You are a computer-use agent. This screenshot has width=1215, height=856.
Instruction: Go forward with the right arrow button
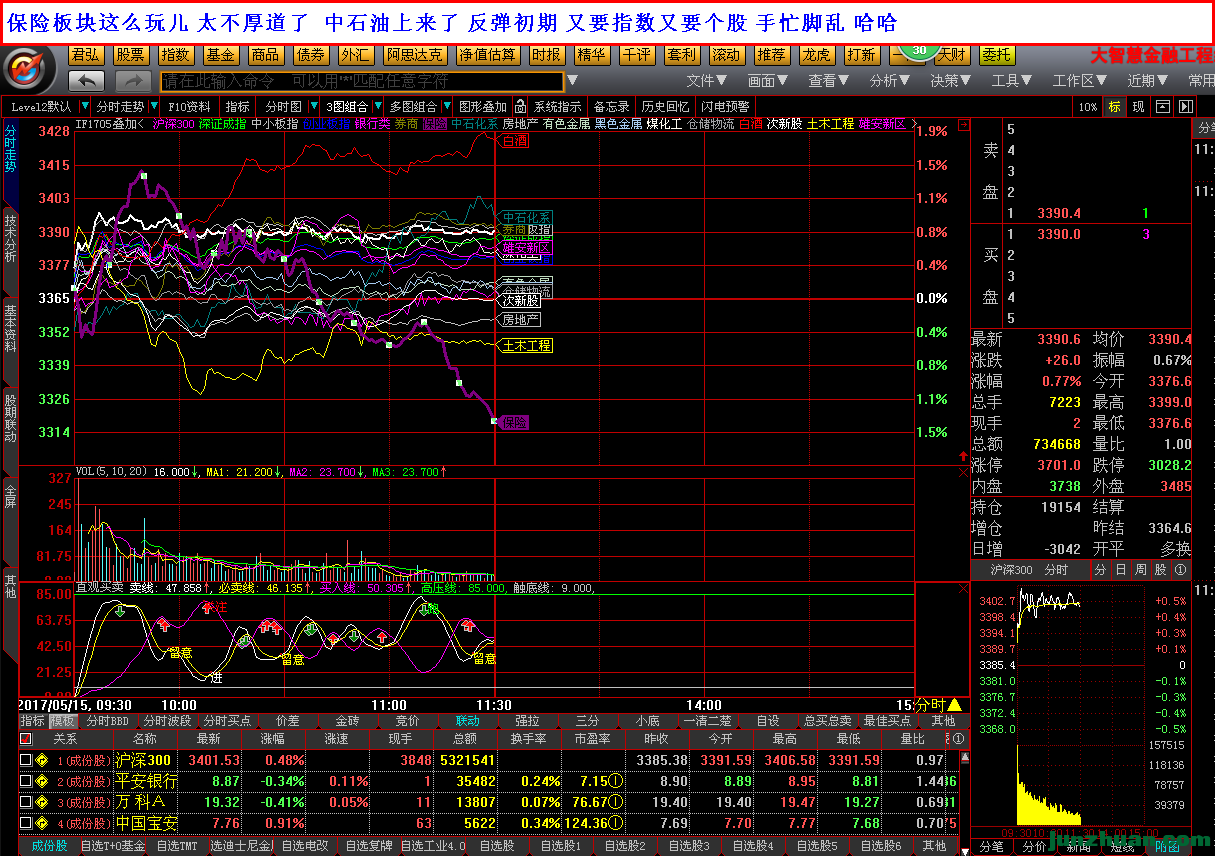[133, 80]
